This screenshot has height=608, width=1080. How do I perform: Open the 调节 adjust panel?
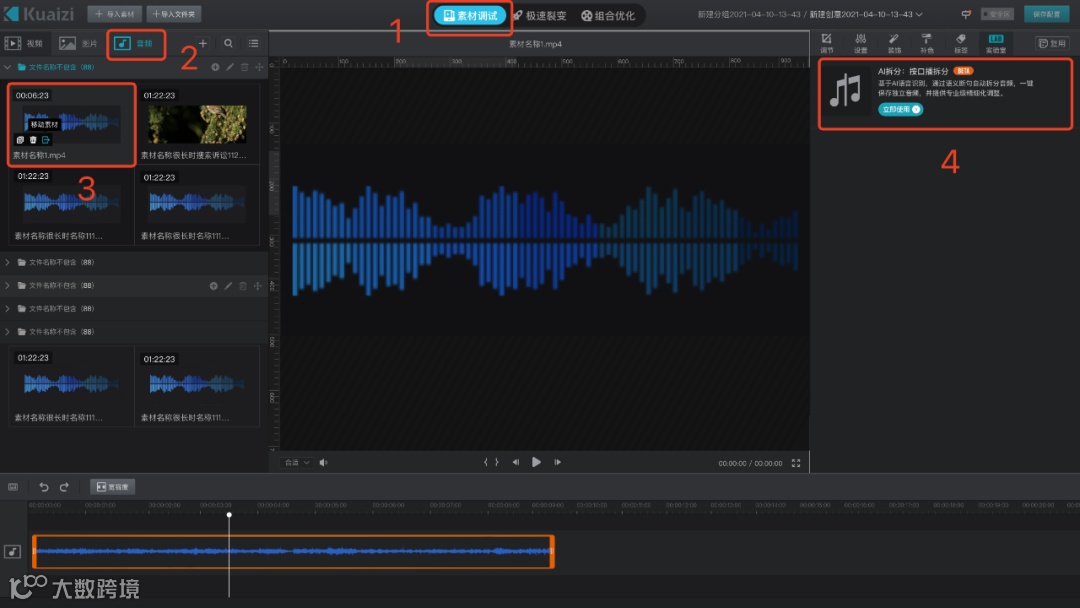(827, 43)
